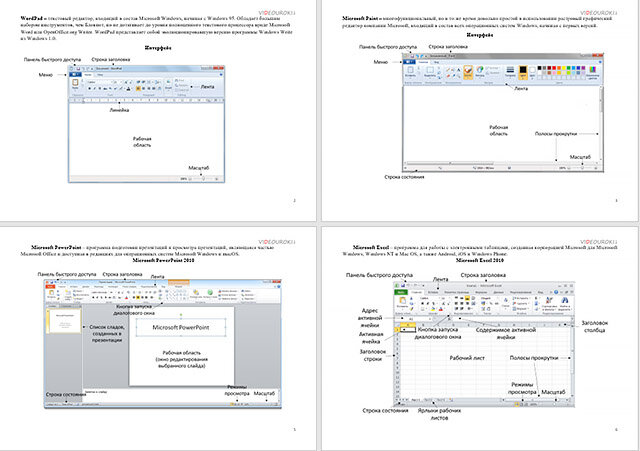Screen dimensions: 640x451
Task: Click the Paste icon in the Paint ribbon
Action: click(x=410, y=70)
